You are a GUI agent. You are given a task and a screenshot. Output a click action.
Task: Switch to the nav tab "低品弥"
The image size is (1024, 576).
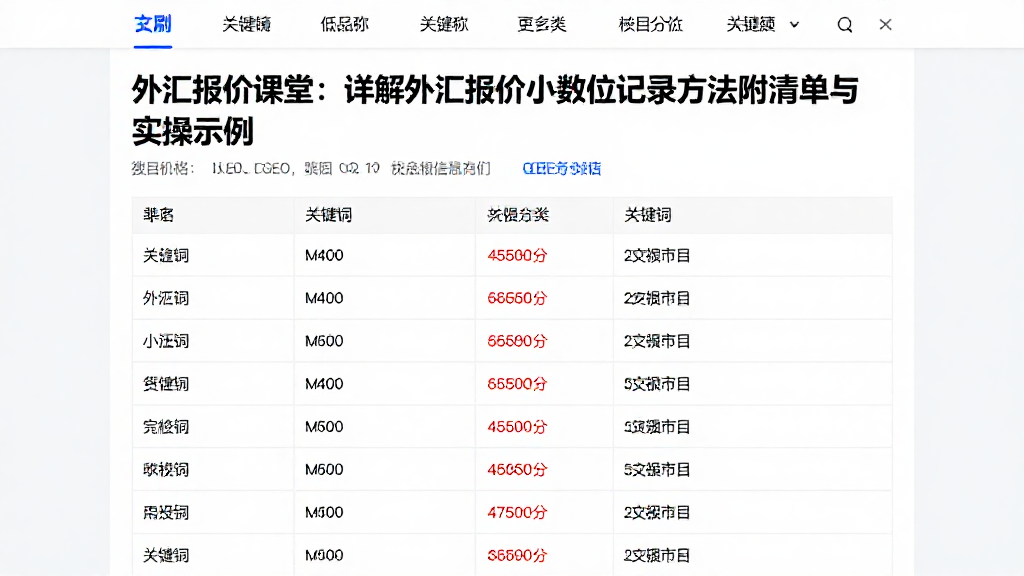[344, 24]
